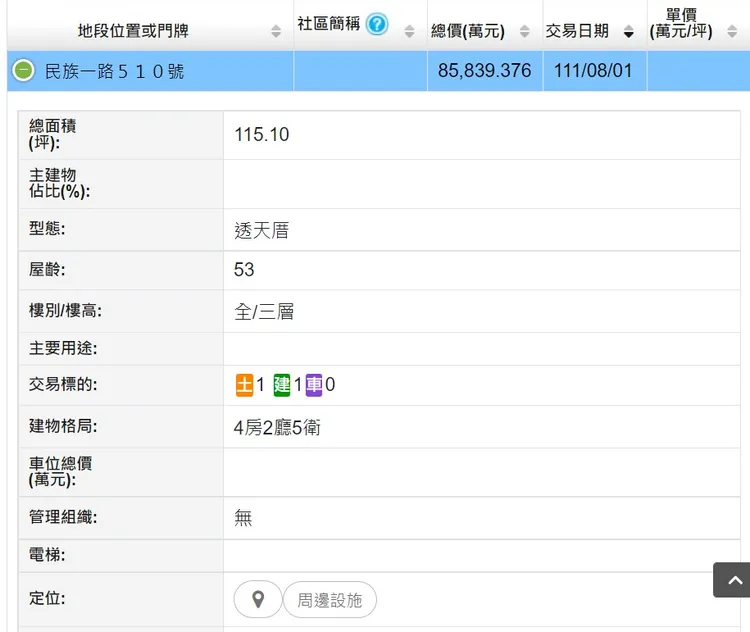Select the 樓別/樓高 label
750x632 pixels.
[x=65, y=310]
